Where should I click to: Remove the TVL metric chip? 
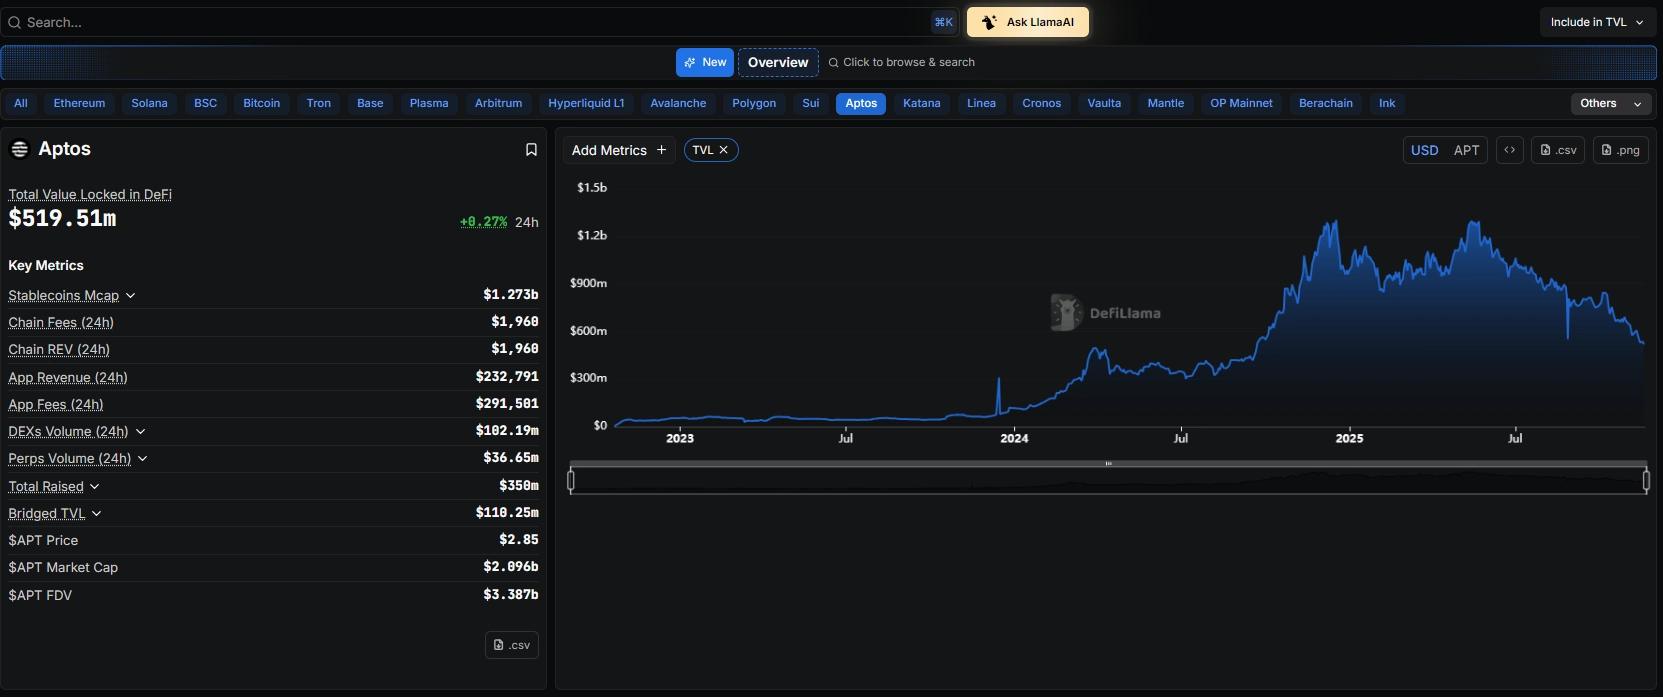pos(724,150)
